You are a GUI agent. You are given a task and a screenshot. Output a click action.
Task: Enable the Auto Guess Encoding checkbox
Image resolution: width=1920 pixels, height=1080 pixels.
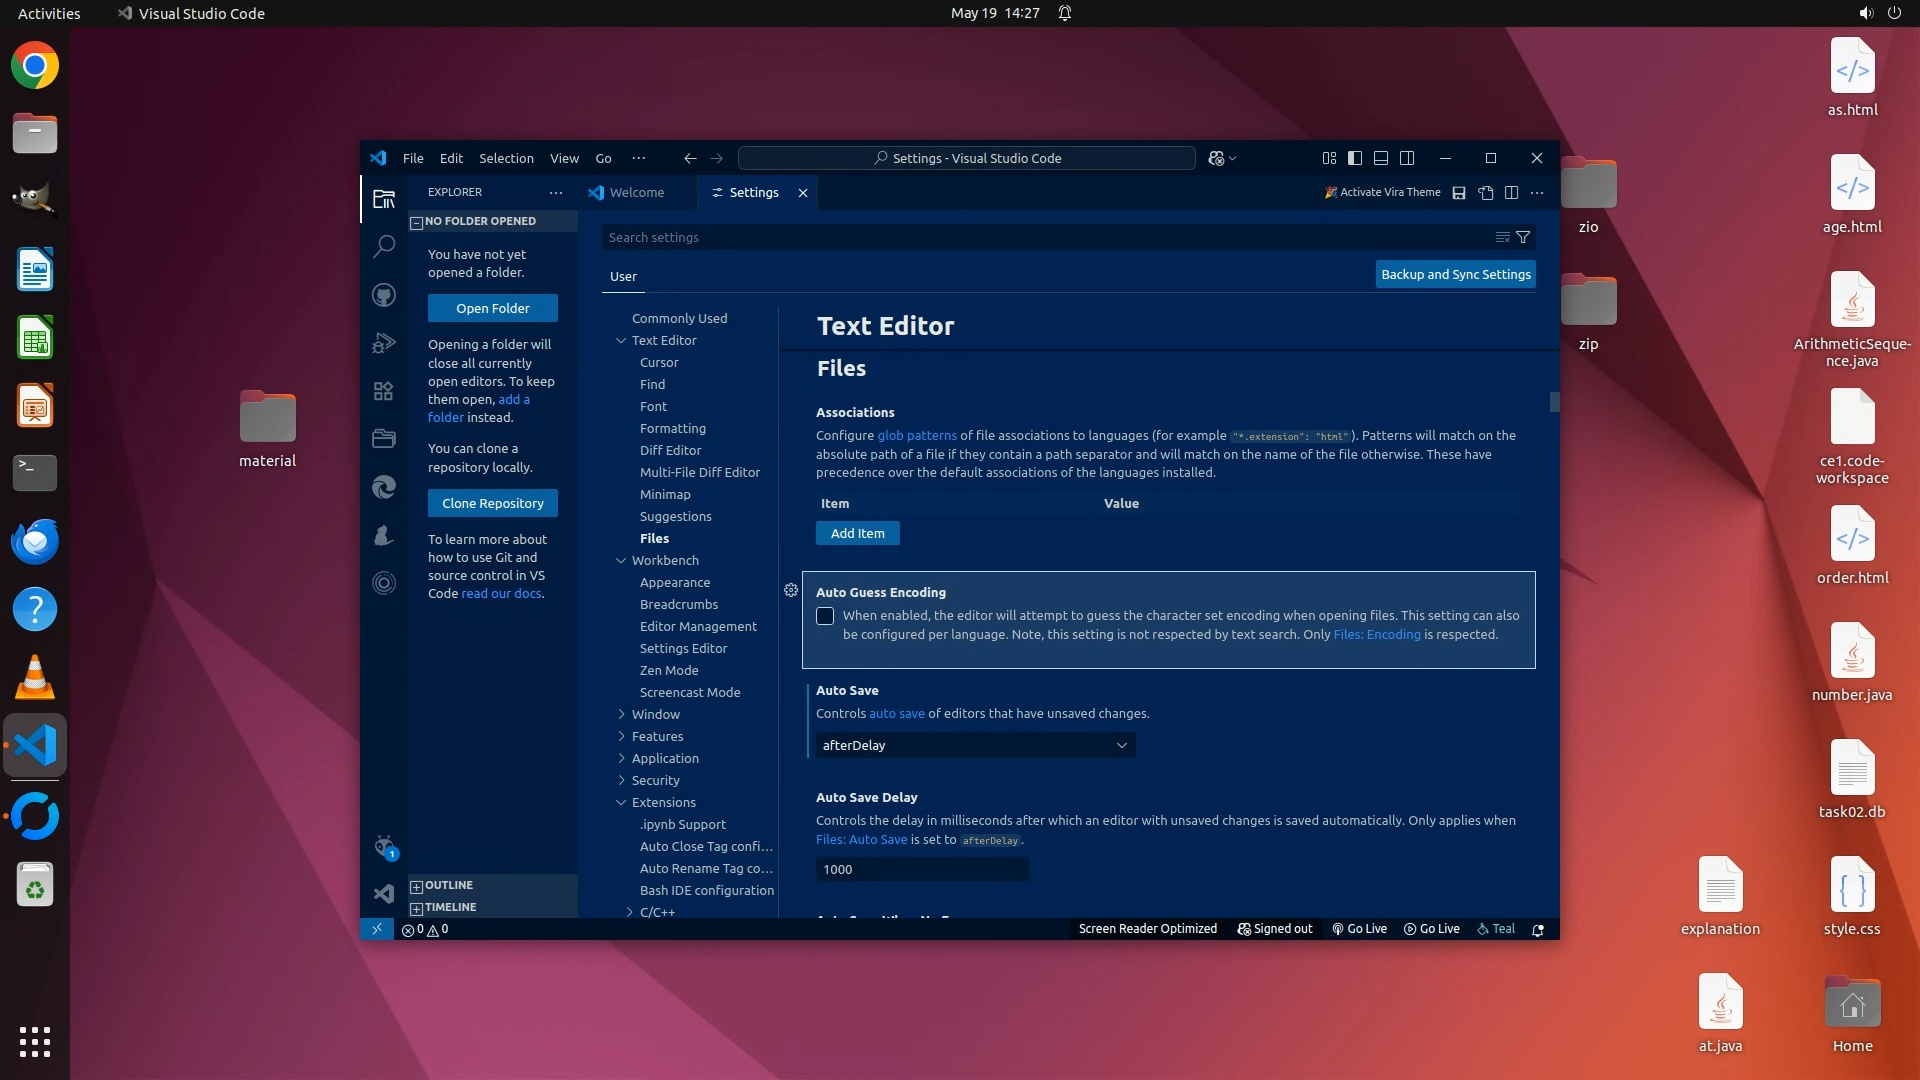pyautogui.click(x=825, y=616)
